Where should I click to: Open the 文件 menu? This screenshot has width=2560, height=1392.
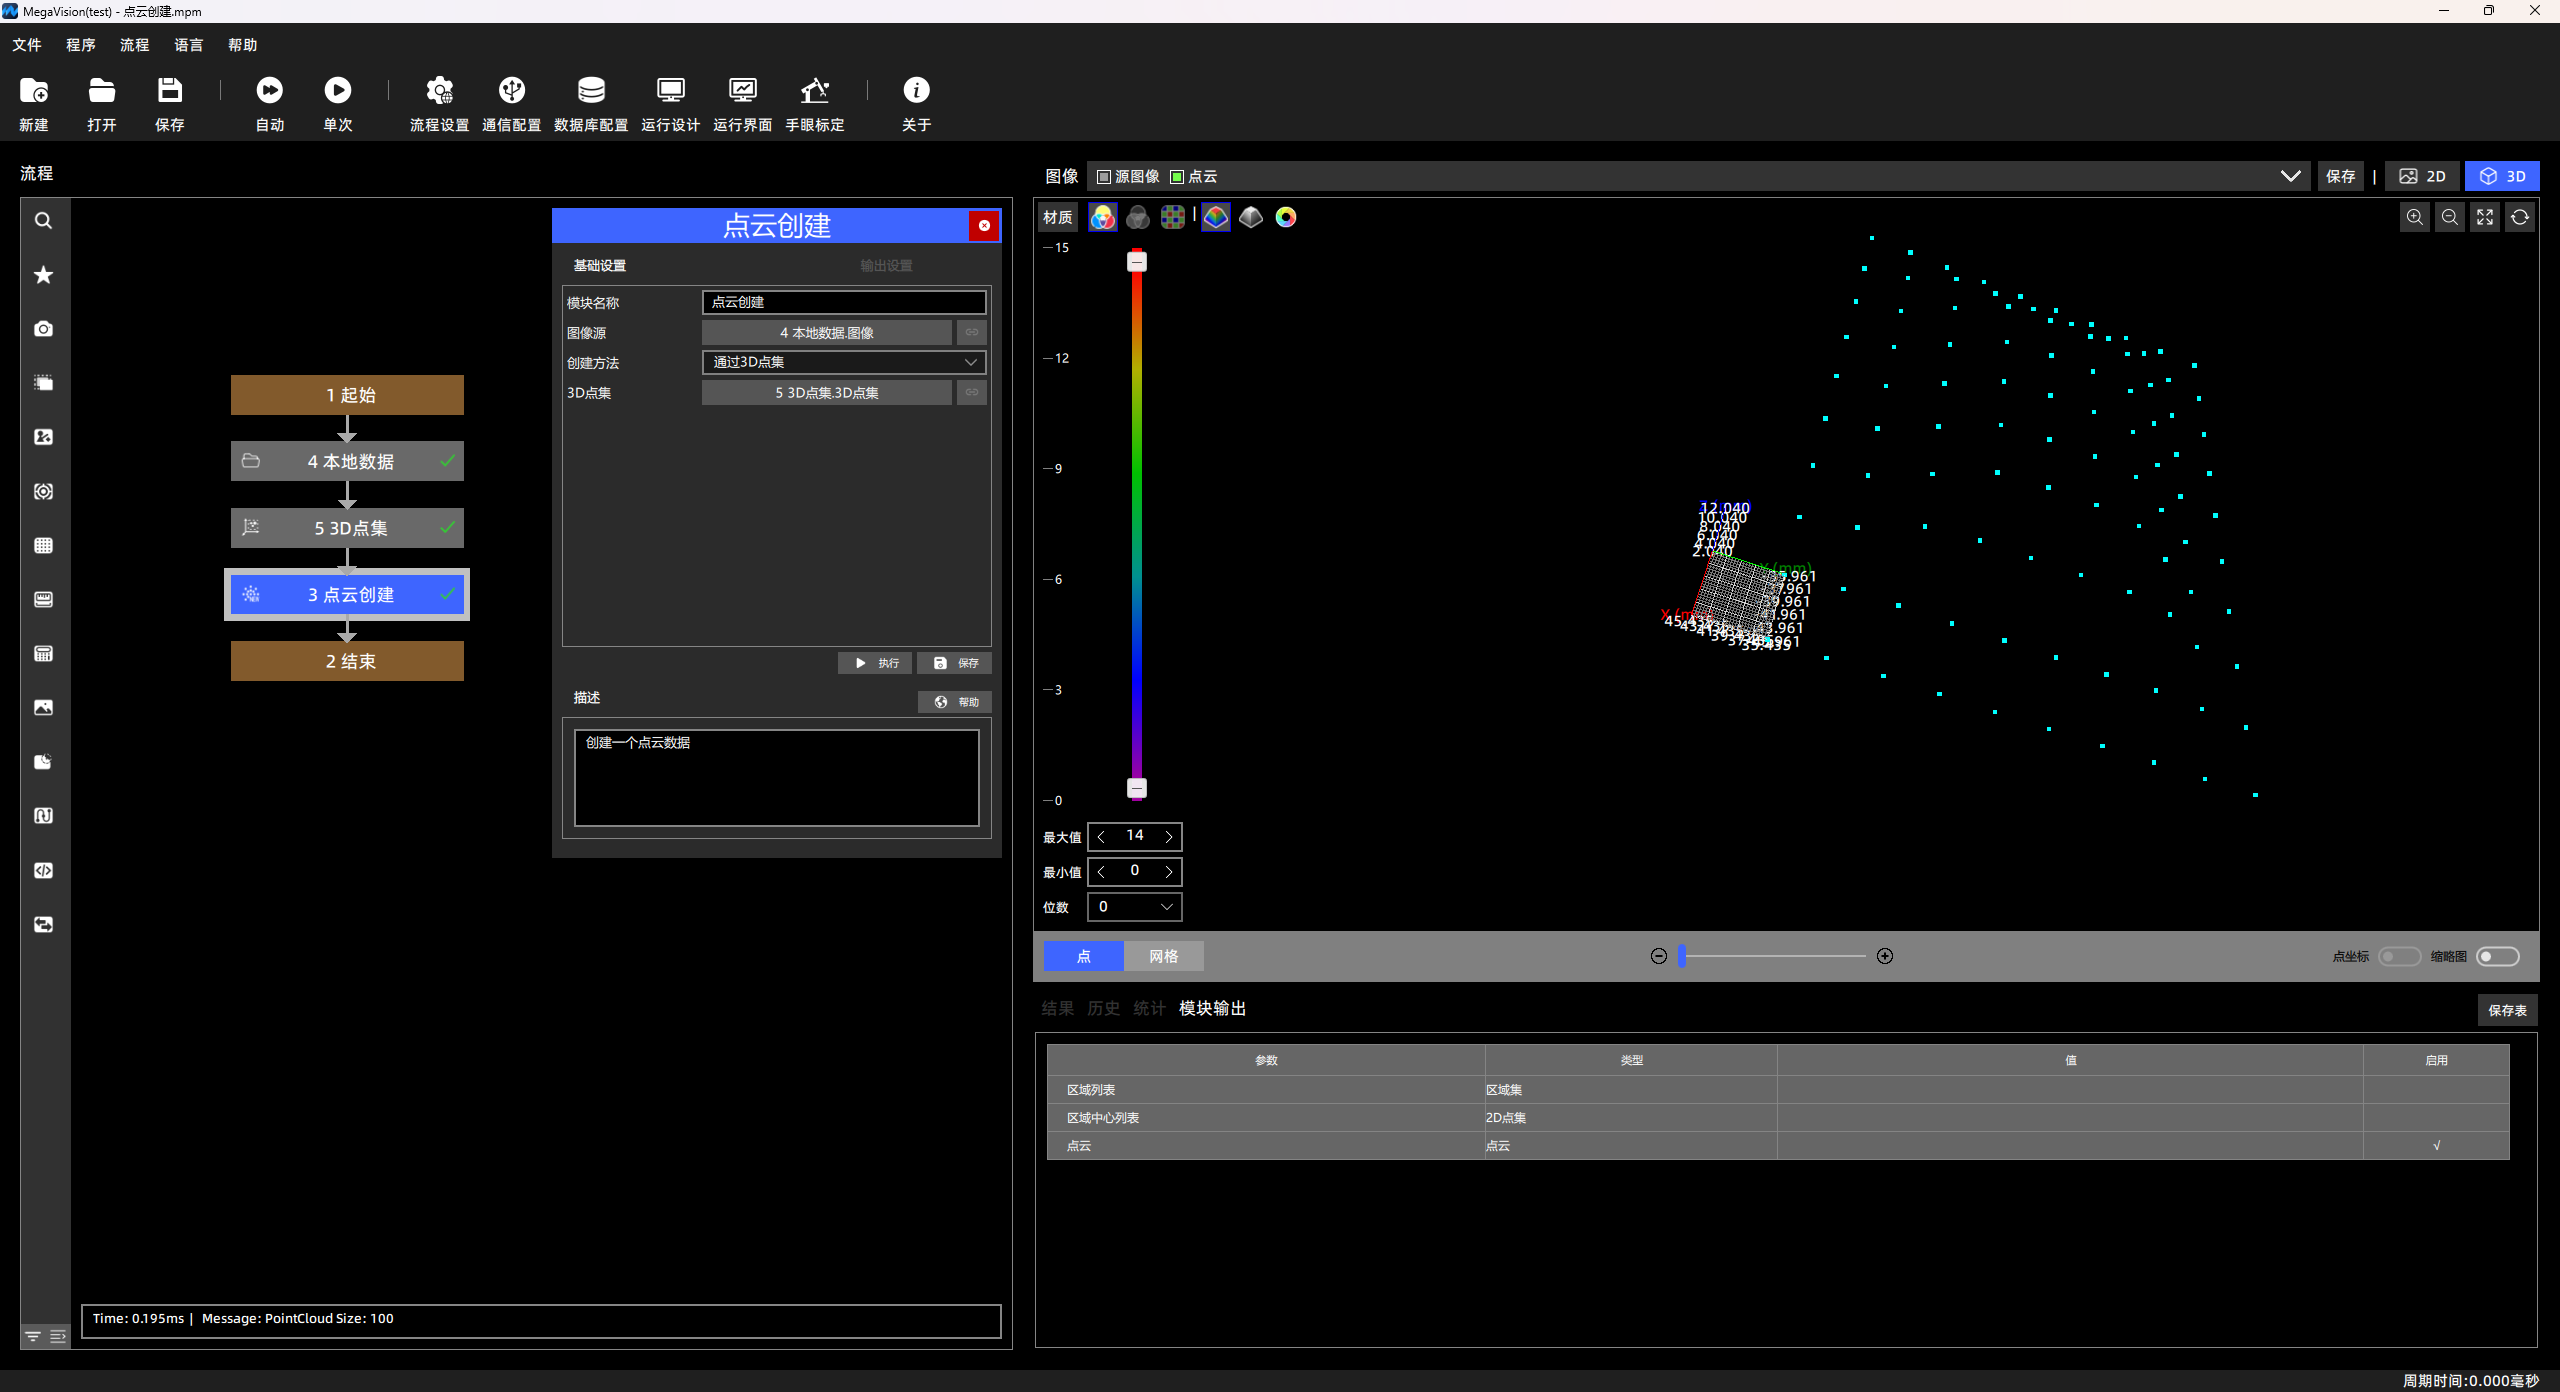(27, 45)
